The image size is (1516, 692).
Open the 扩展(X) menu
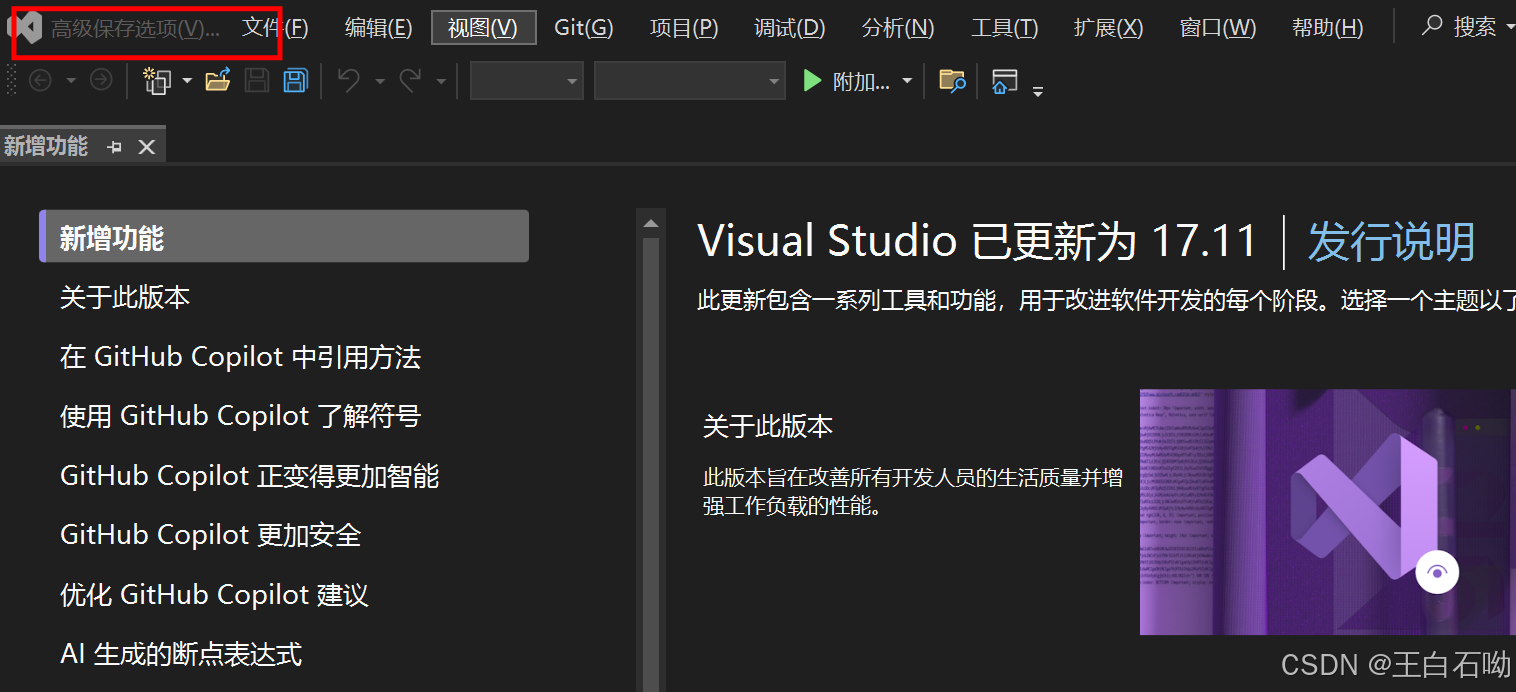point(1108,27)
